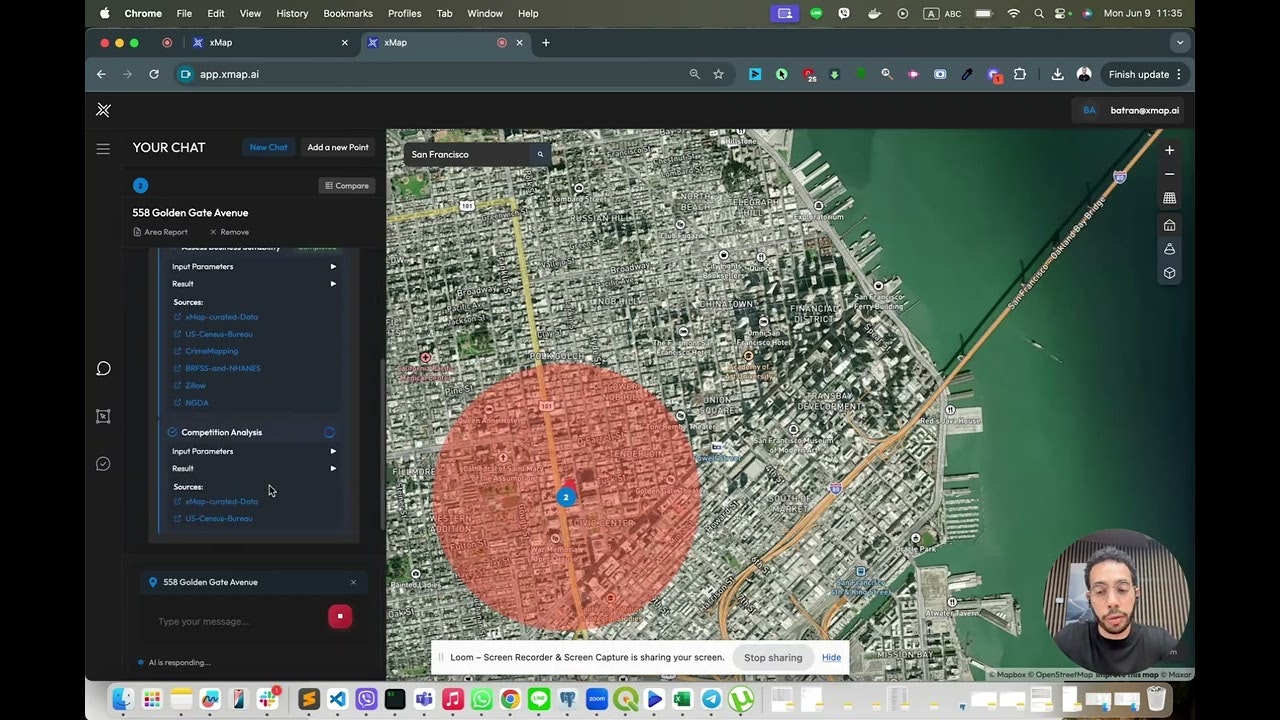Start a New Chat
This screenshot has height=720, width=1280.
click(x=268, y=147)
